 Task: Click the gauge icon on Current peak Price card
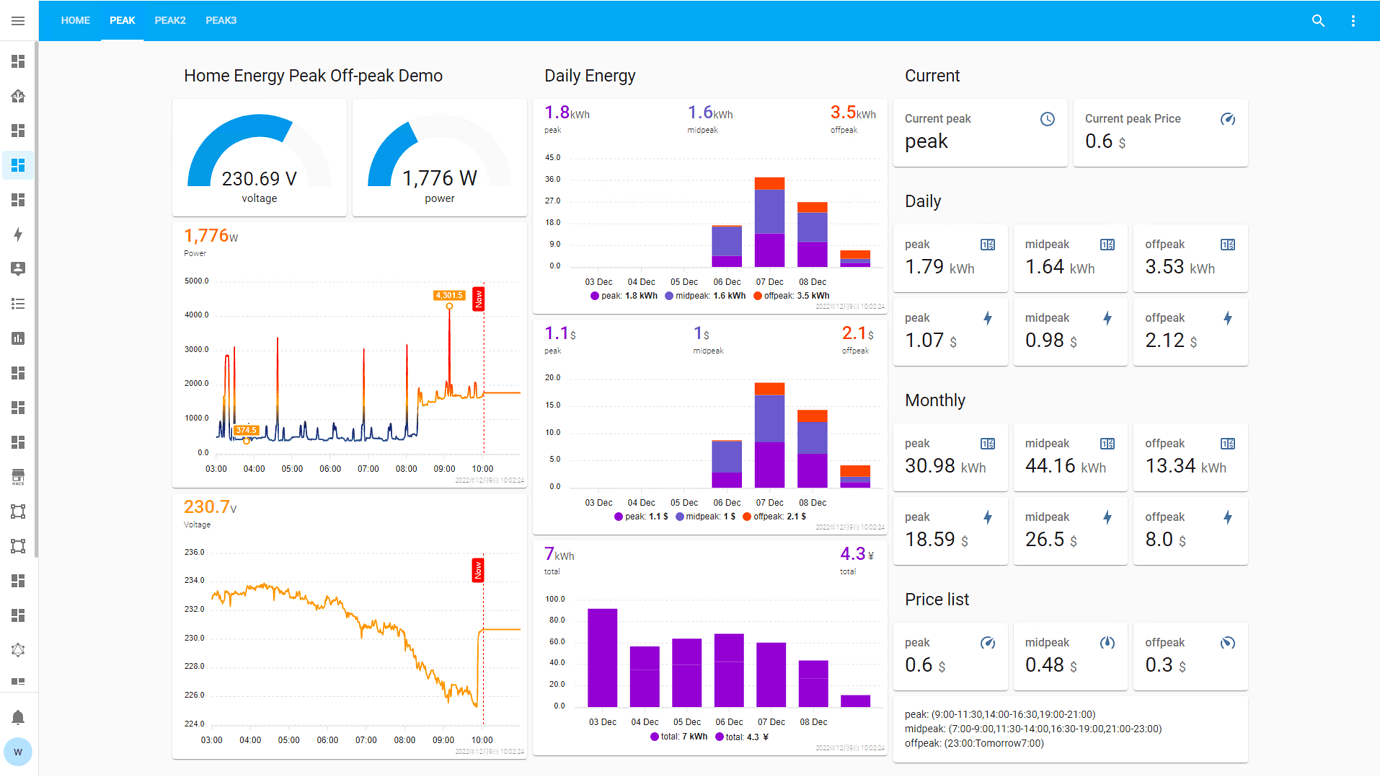point(1227,118)
